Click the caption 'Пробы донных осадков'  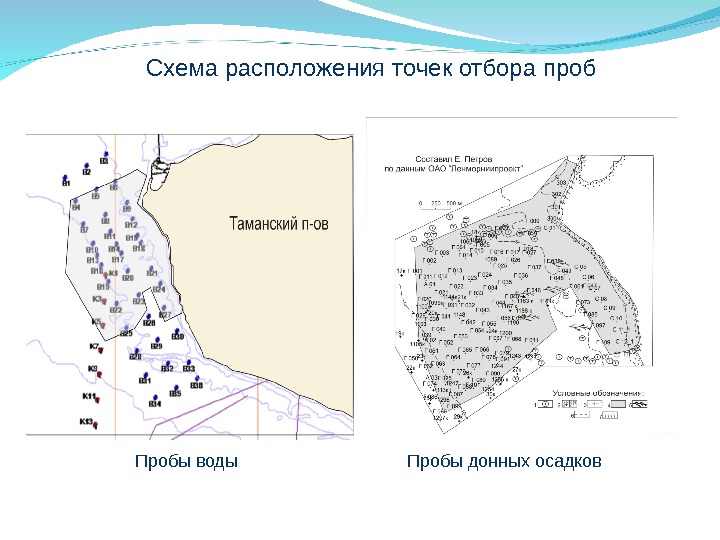(x=504, y=461)
